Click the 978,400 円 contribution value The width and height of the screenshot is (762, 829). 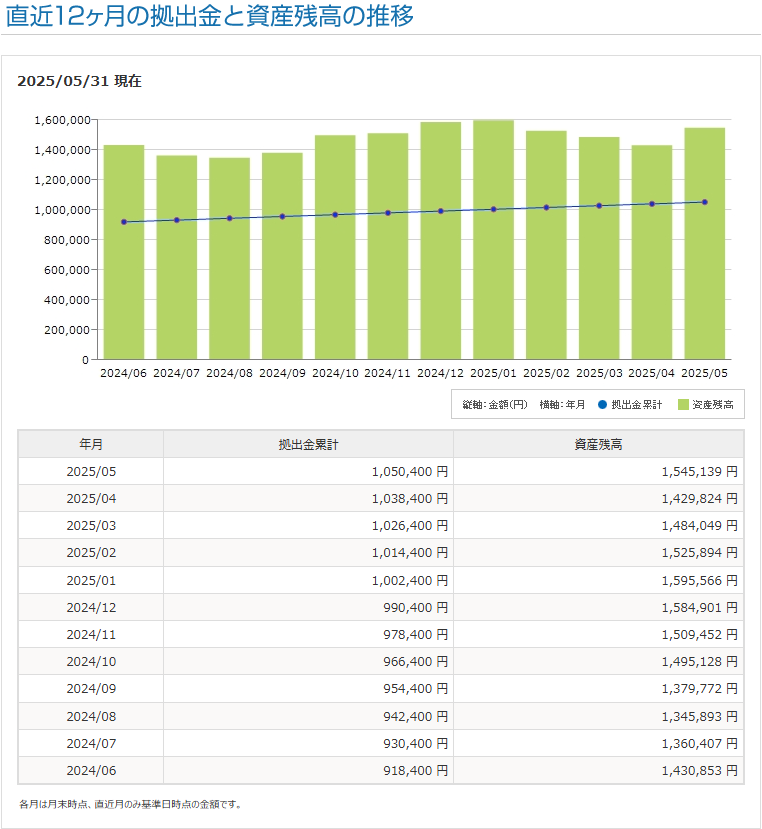pos(416,634)
